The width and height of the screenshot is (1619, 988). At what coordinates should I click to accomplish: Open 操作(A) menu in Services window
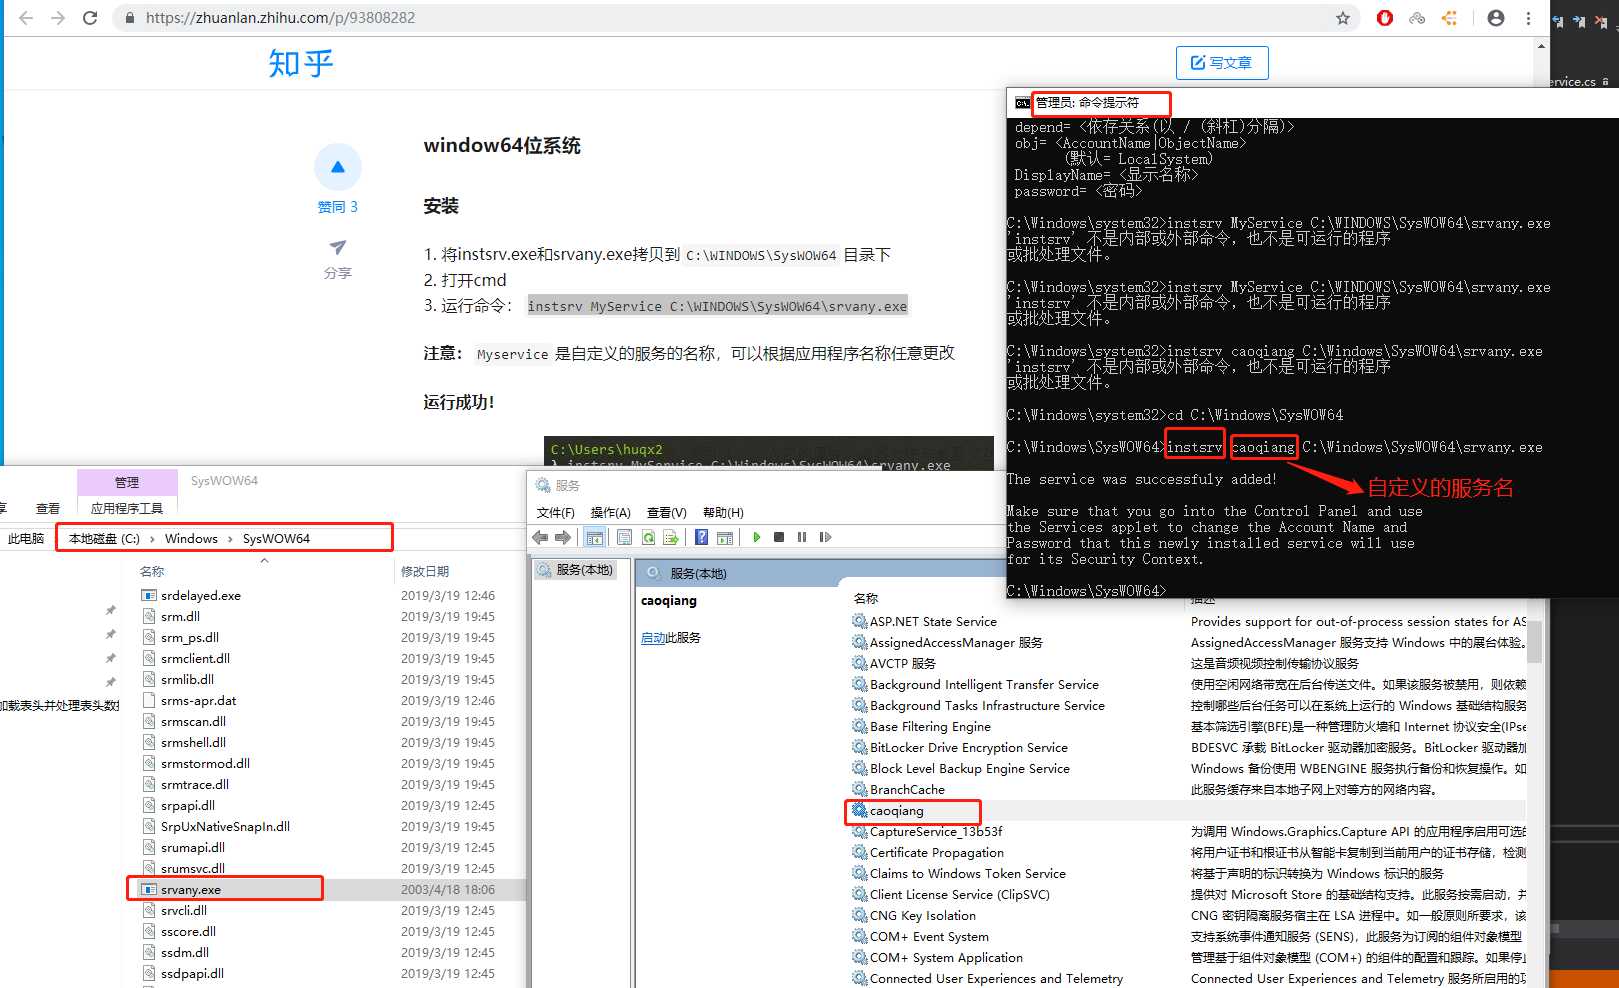(x=611, y=512)
